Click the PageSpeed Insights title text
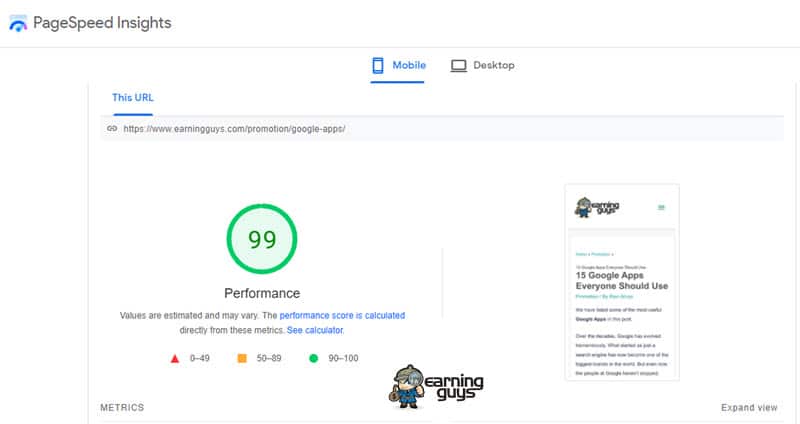Viewport: 800px width, 424px height. click(104, 23)
